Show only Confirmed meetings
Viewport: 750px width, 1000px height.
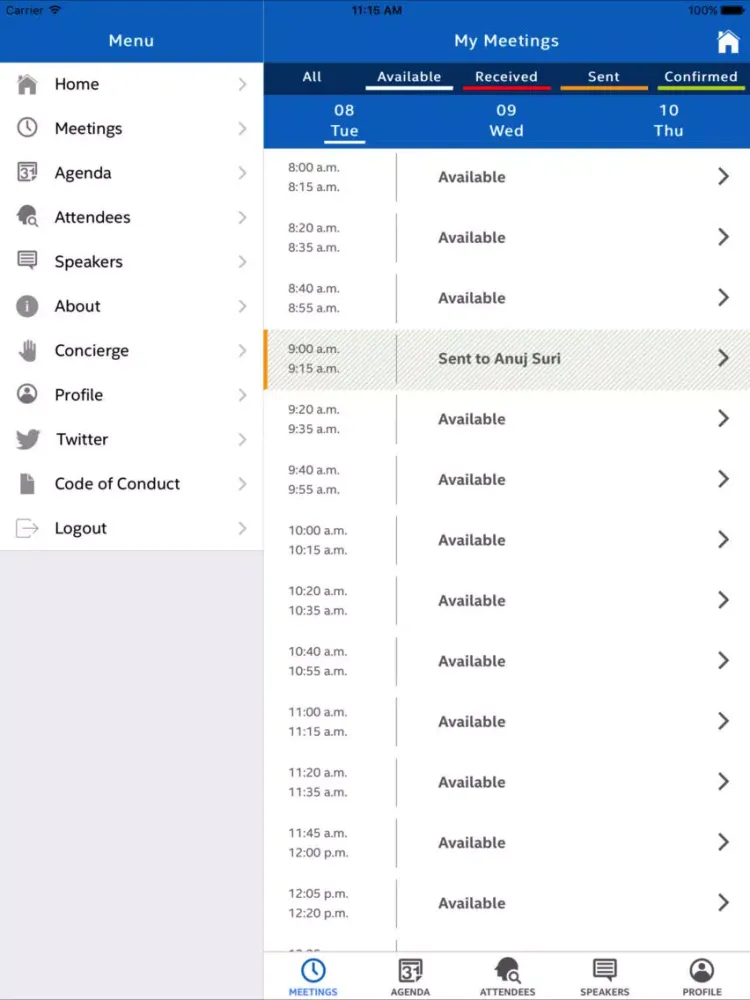[x=700, y=77]
